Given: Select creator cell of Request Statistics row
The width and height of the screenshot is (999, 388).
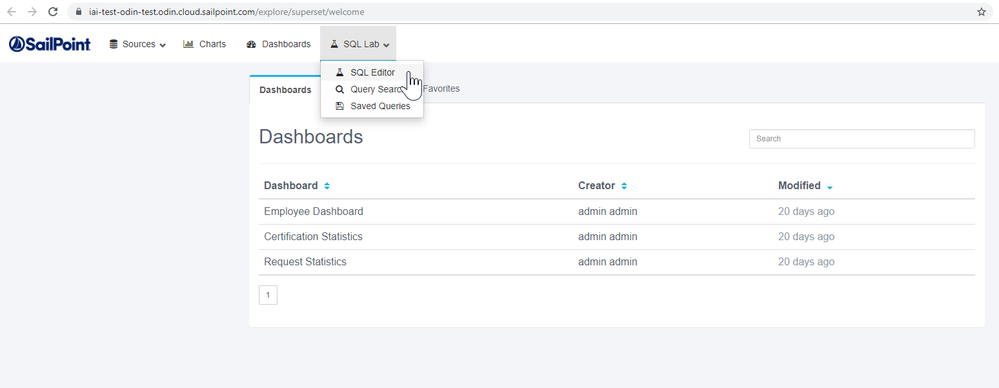Looking at the screenshot, I should [x=607, y=262].
